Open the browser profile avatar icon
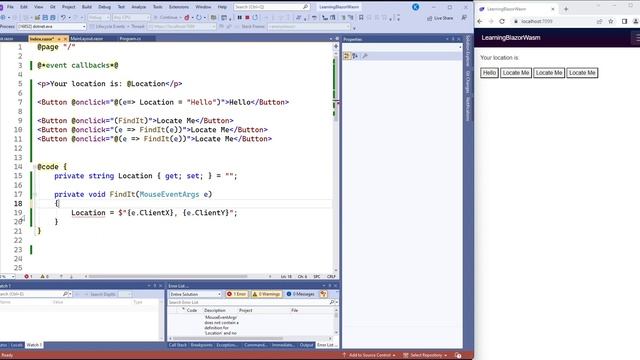This screenshot has height=360, width=640. [x=636, y=21]
